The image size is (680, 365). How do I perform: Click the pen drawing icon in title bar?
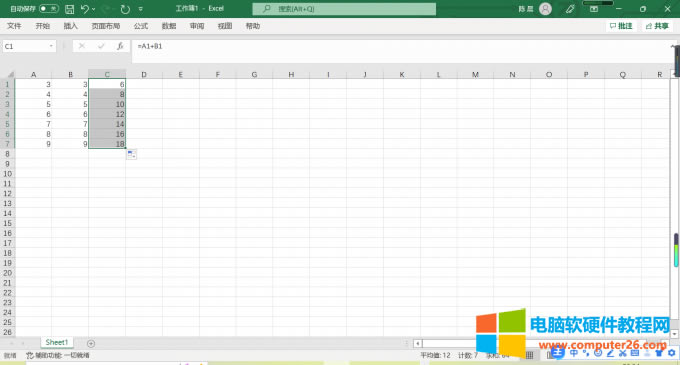tap(570, 9)
